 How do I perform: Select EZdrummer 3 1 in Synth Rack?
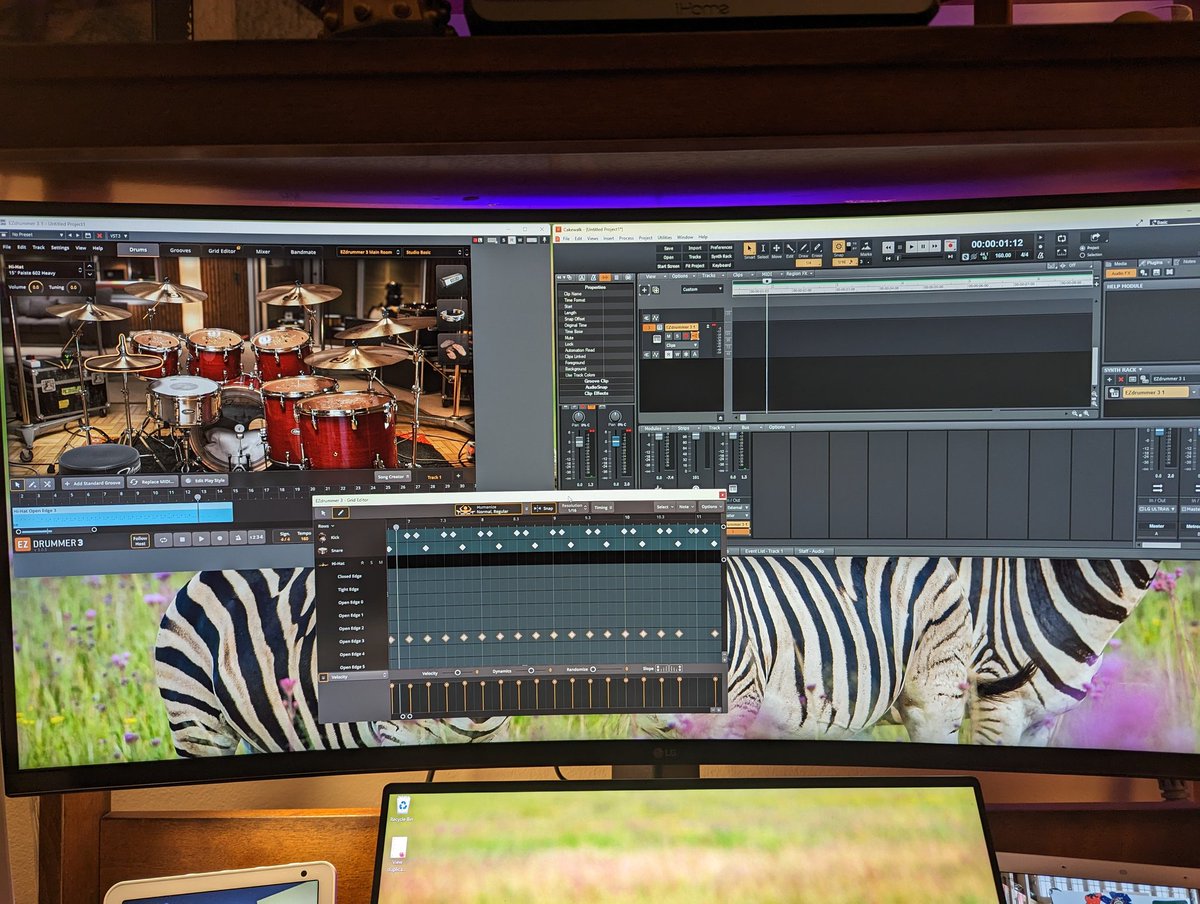click(1155, 393)
